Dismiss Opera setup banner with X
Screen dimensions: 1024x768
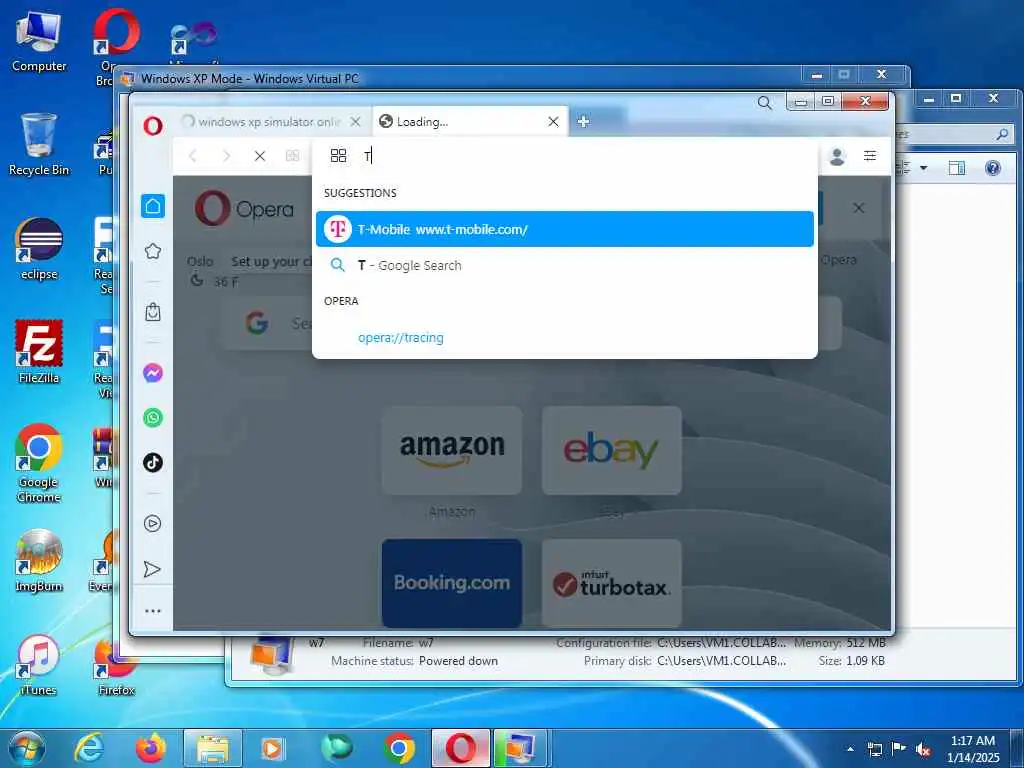[859, 208]
